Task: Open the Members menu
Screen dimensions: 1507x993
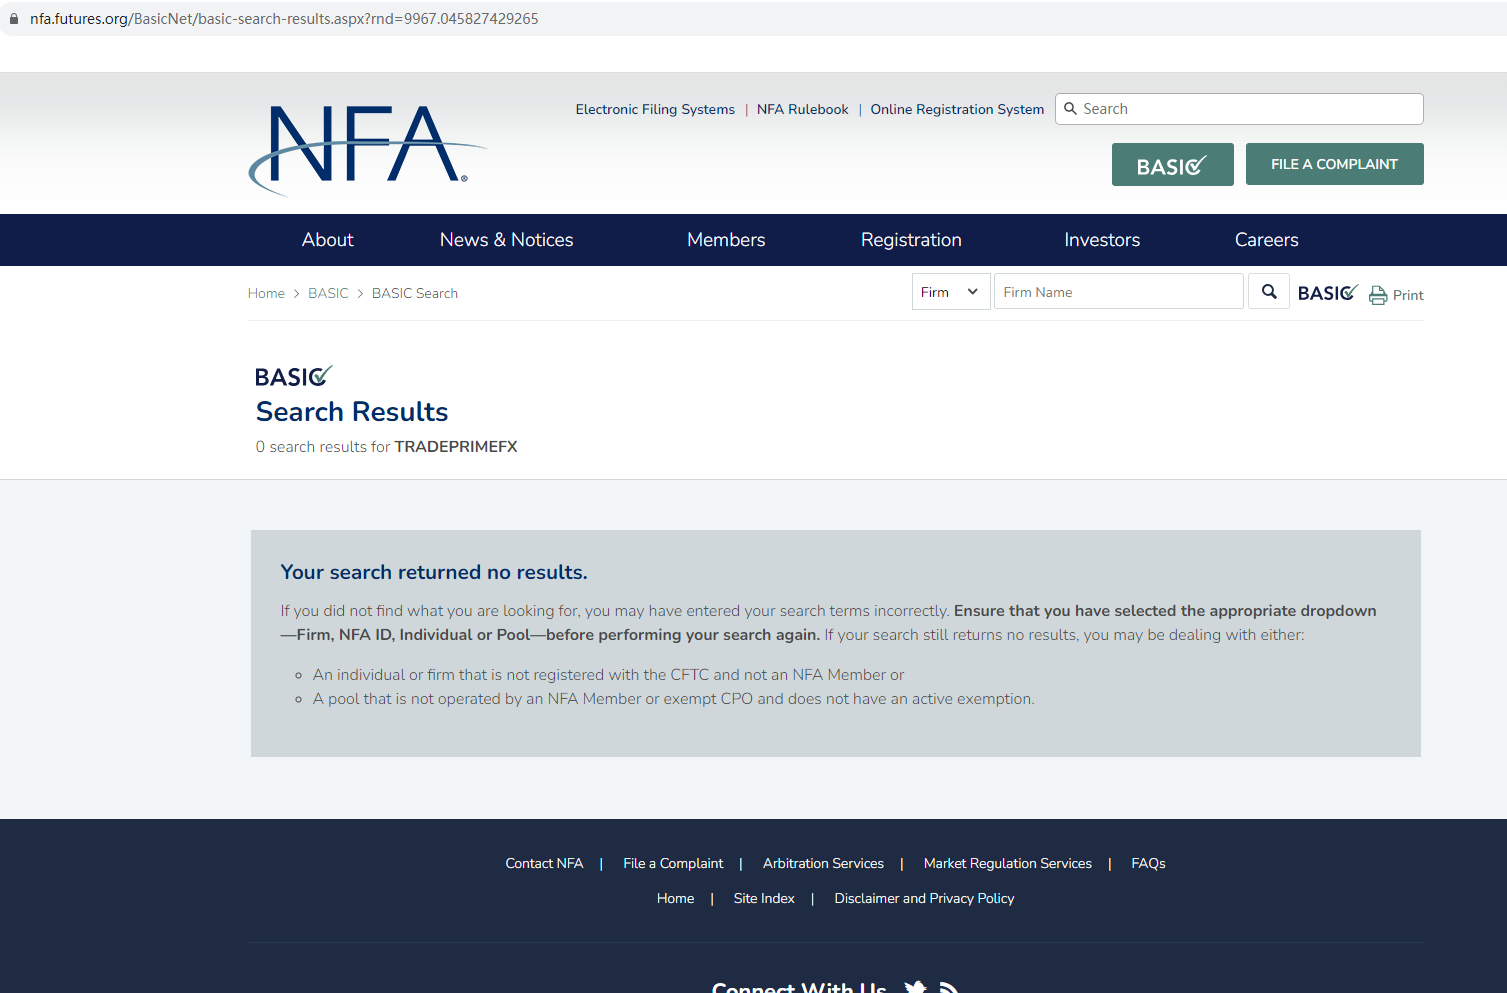Action: coord(726,240)
